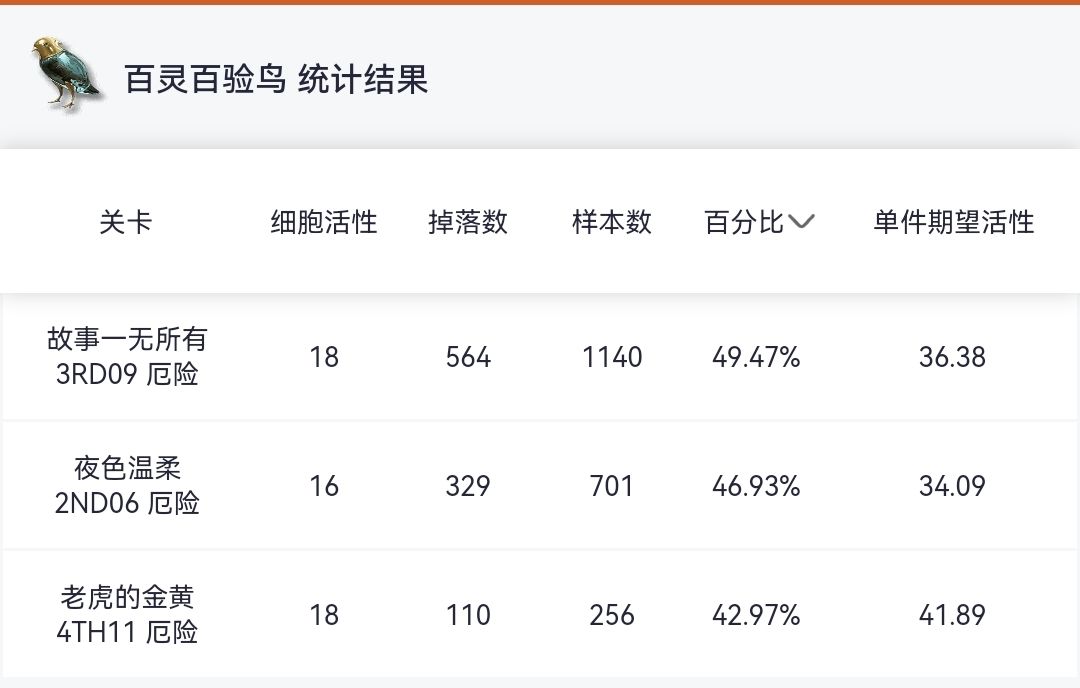Select the 46.93% percentage cell
The width and height of the screenshot is (1080, 688).
756,486
